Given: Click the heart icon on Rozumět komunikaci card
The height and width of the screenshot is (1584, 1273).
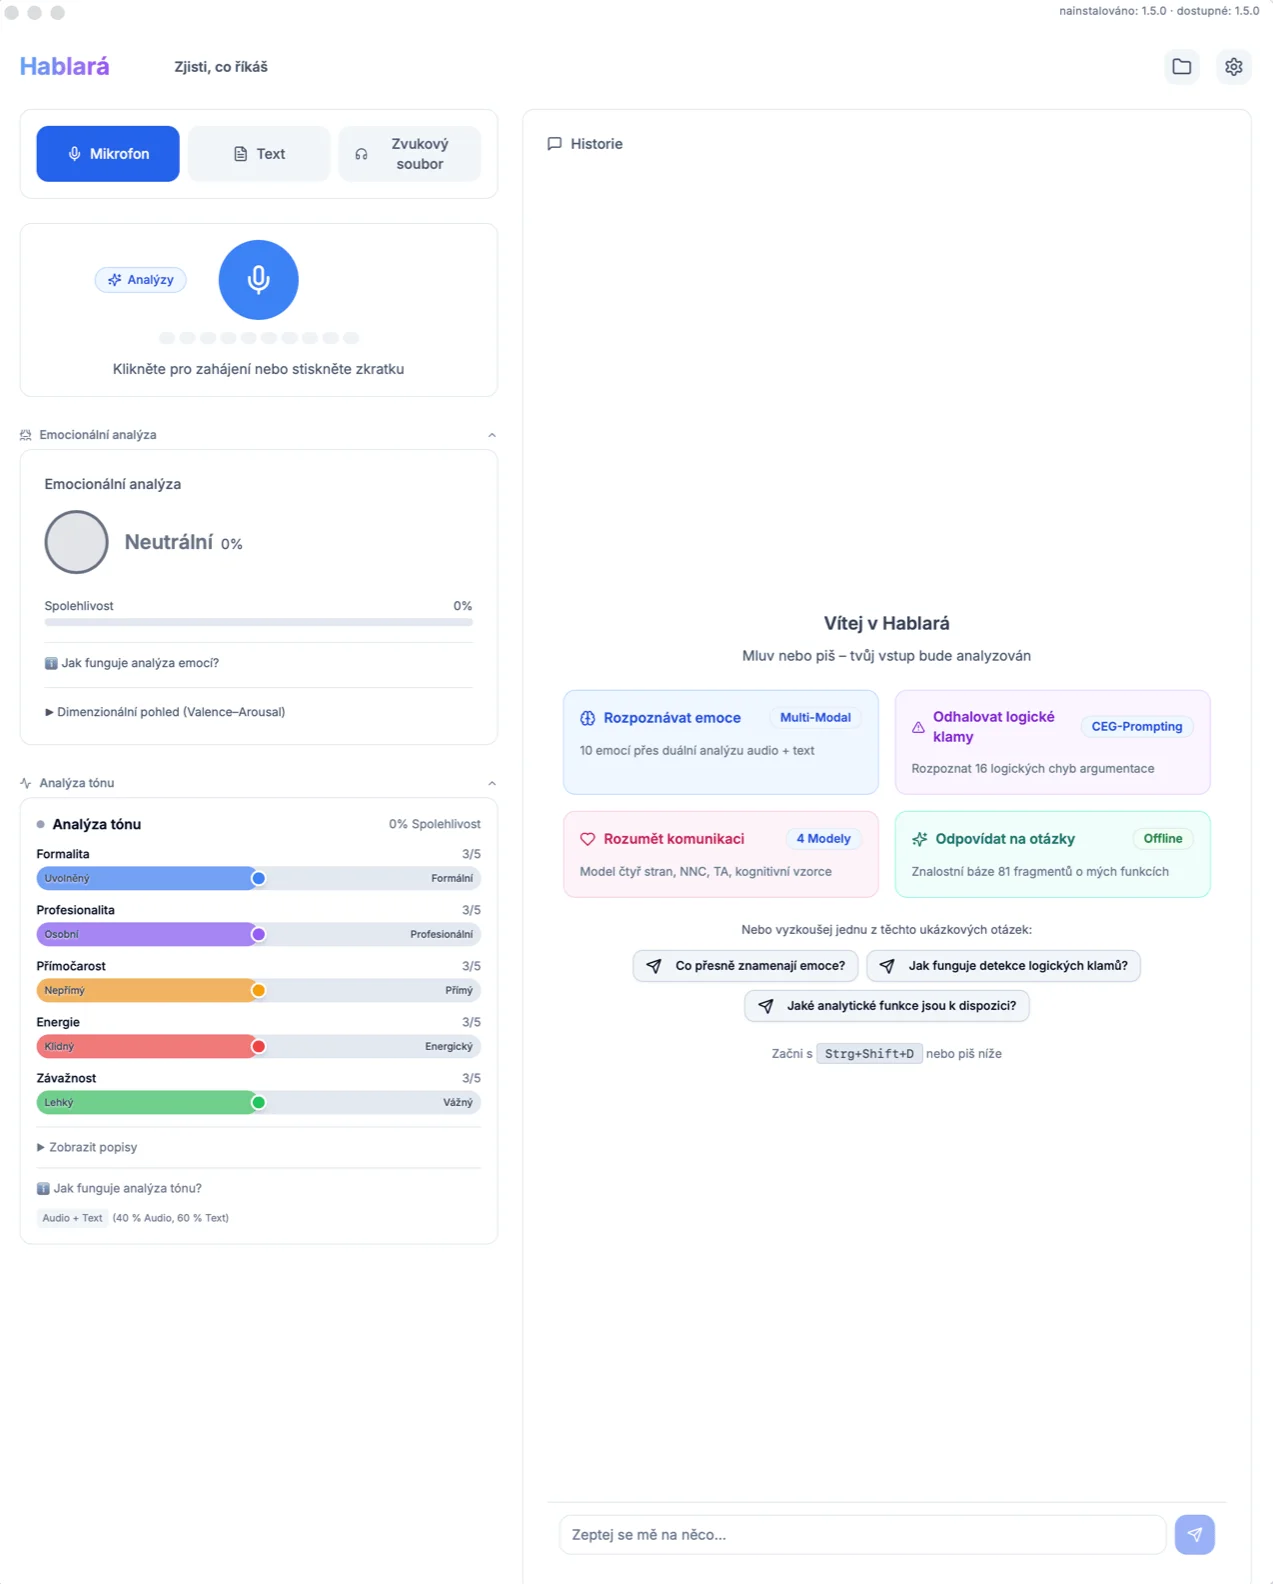Looking at the screenshot, I should tap(588, 839).
